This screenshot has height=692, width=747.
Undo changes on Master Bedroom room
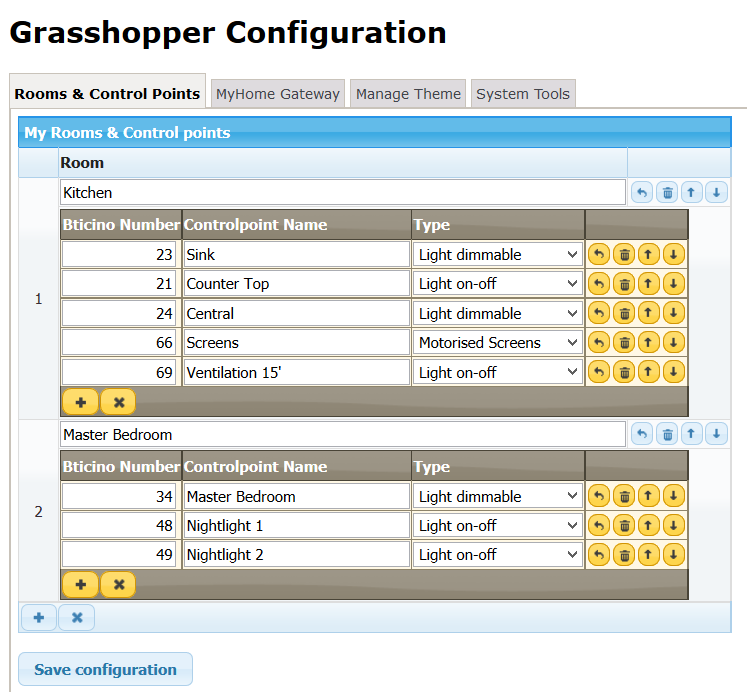coord(642,434)
